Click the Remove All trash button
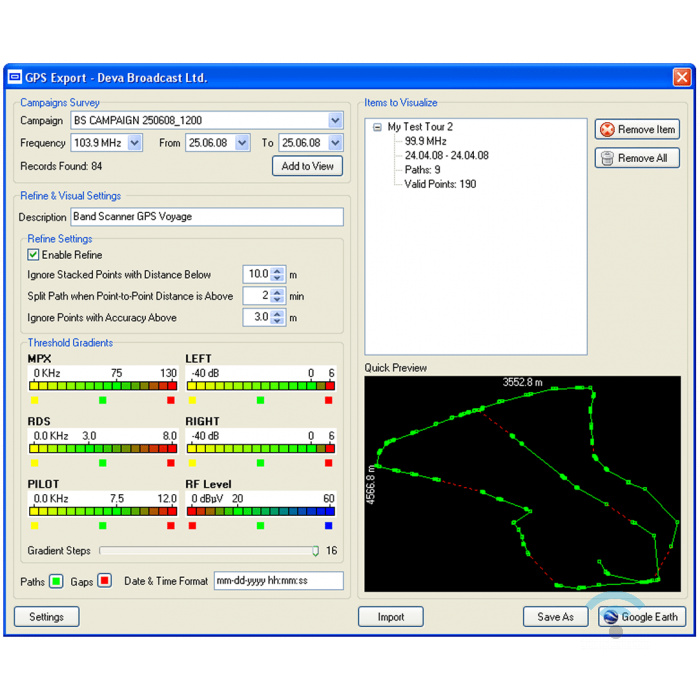The width and height of the screenshot is (700, 700). click(x=637, y=158)
